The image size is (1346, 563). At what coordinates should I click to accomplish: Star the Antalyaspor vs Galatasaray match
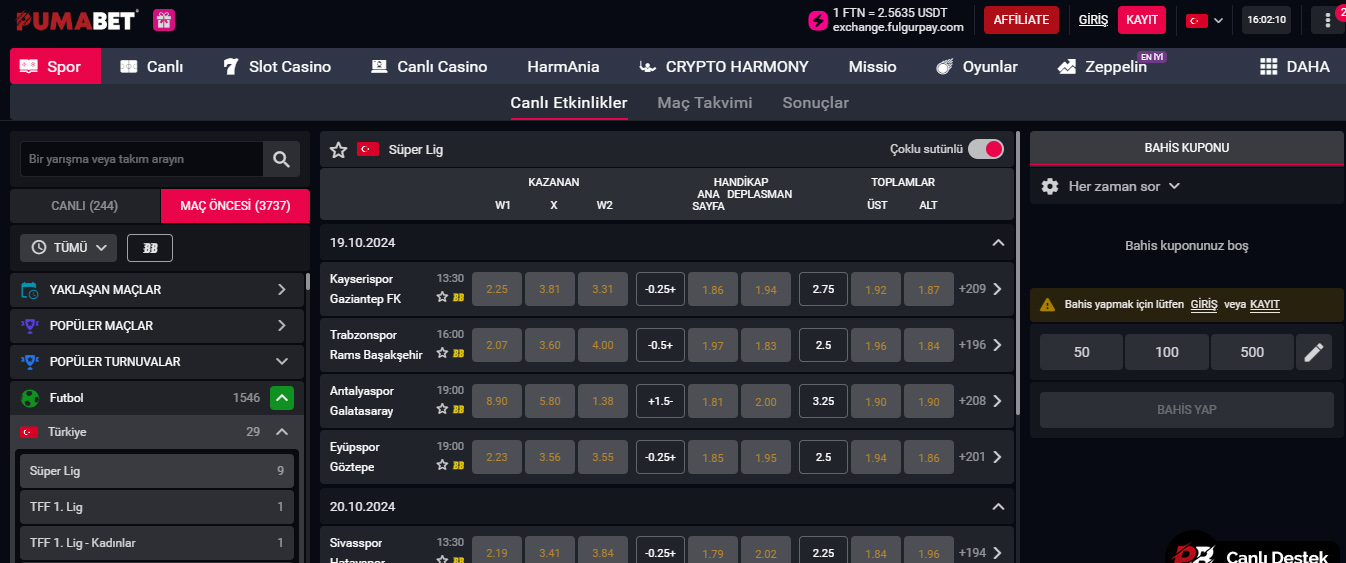[441, 409]
